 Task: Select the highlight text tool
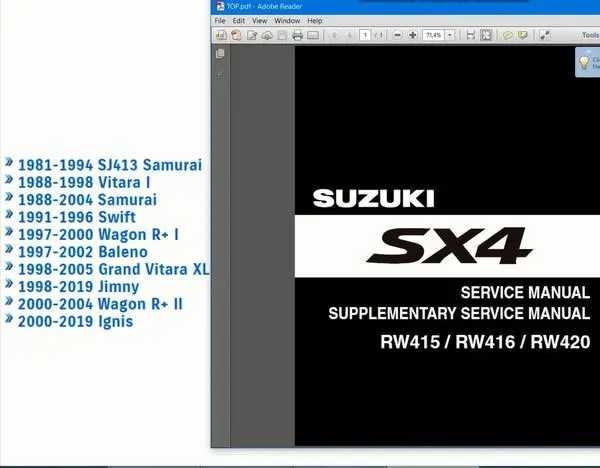coord(522,35)
